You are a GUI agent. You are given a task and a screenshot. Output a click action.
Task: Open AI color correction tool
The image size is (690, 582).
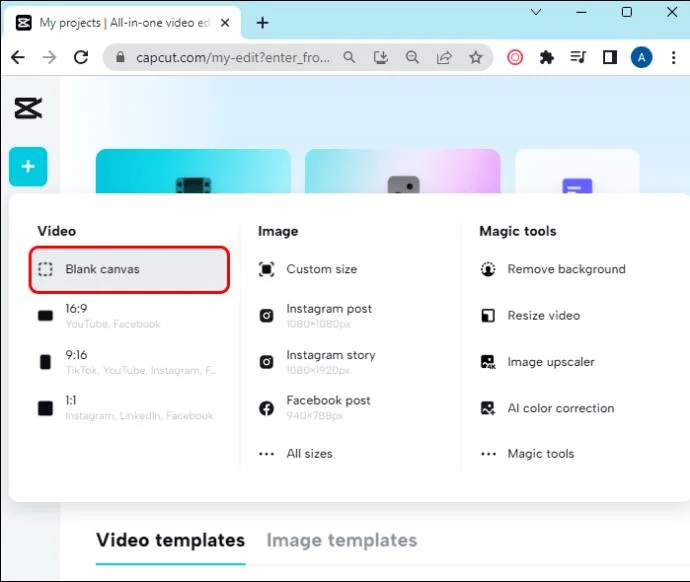(x=547, y=408)
